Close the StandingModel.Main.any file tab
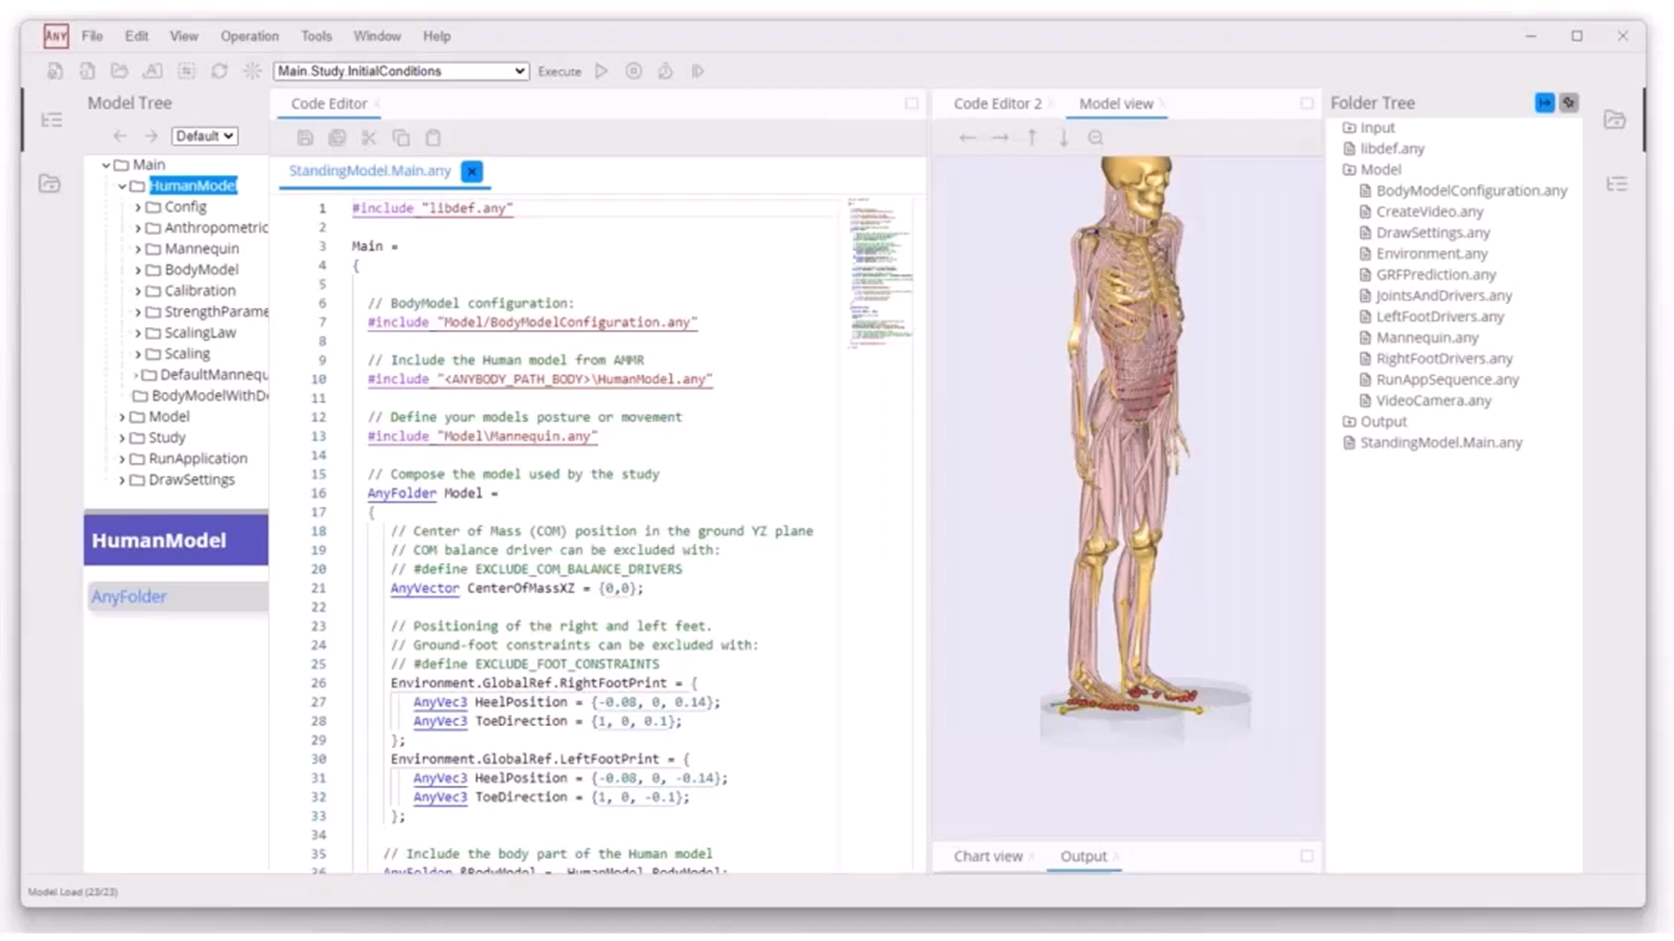 472,171
